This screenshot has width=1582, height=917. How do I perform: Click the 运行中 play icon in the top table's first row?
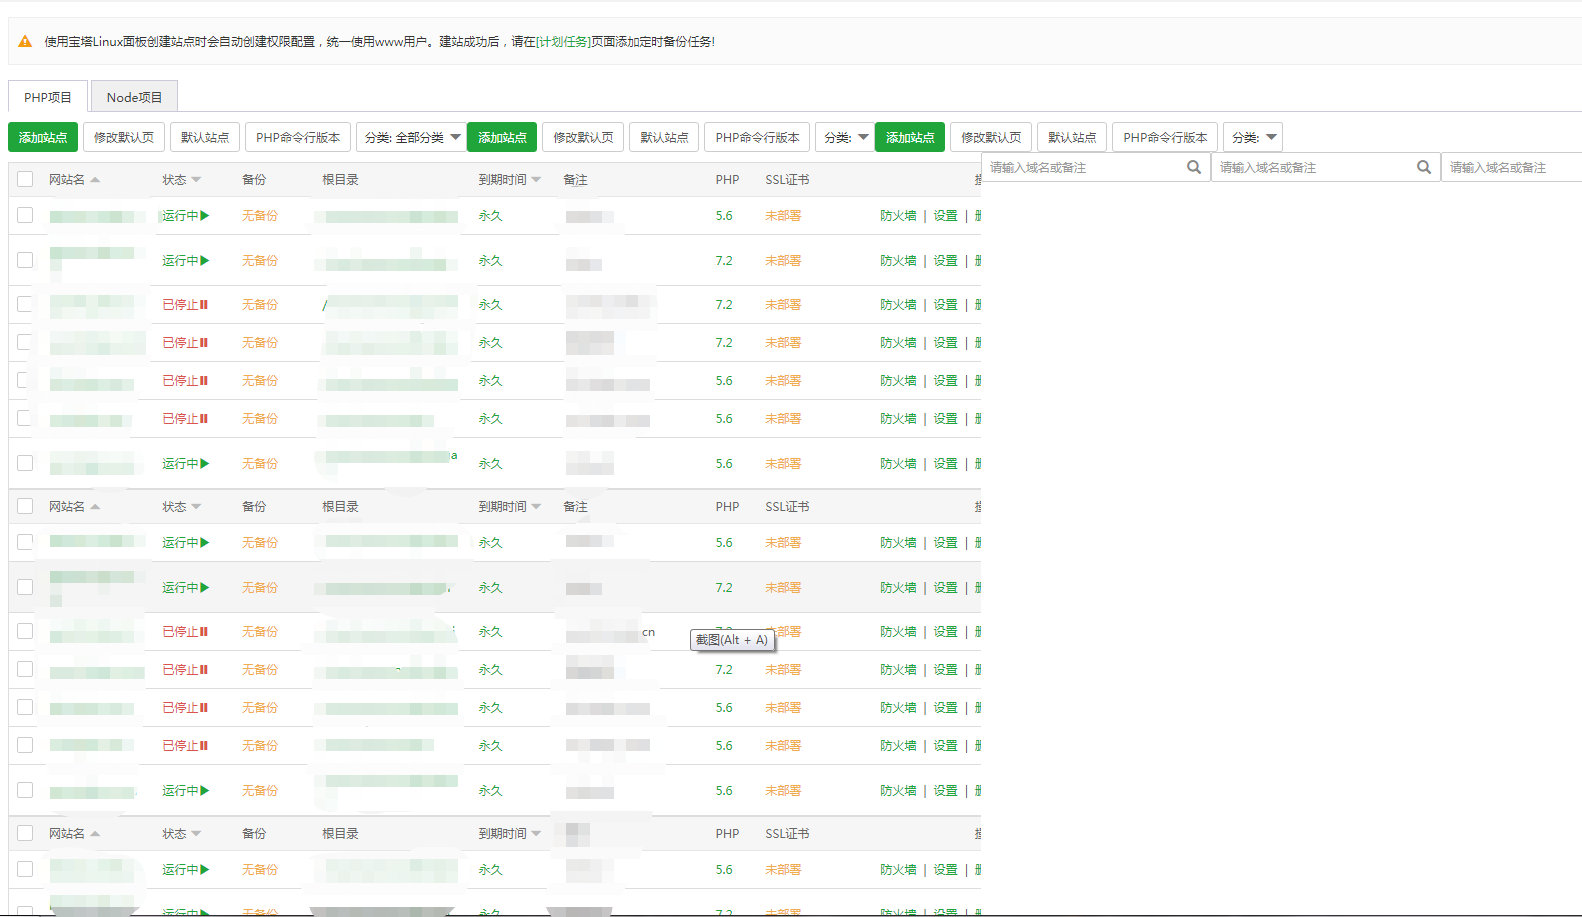[x=205, y=215]
